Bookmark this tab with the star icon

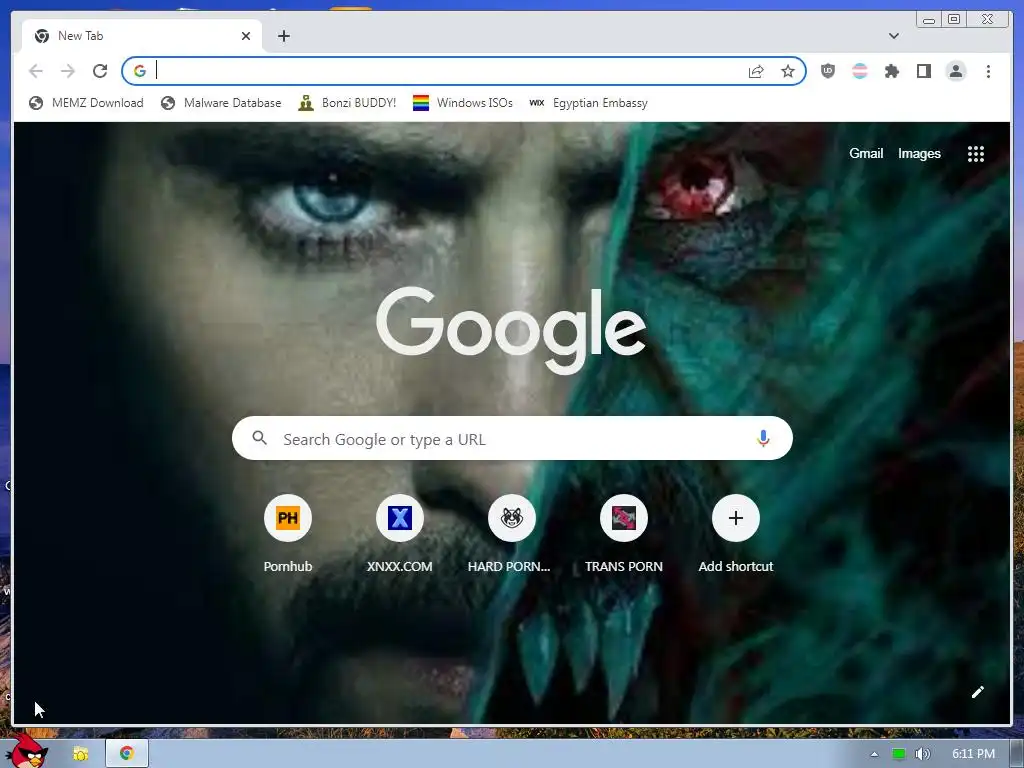coord(788,71)
